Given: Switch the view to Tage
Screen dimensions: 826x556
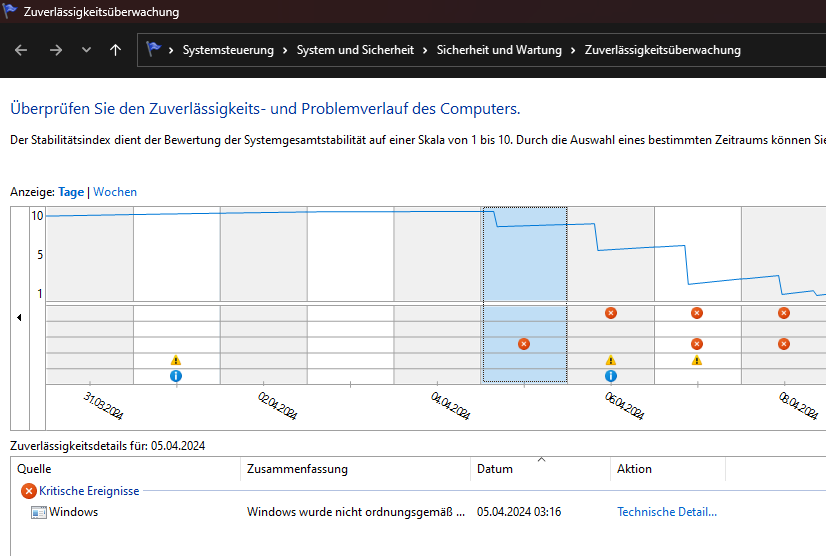Looking at the screenshot, I should (x=71, y=192).
